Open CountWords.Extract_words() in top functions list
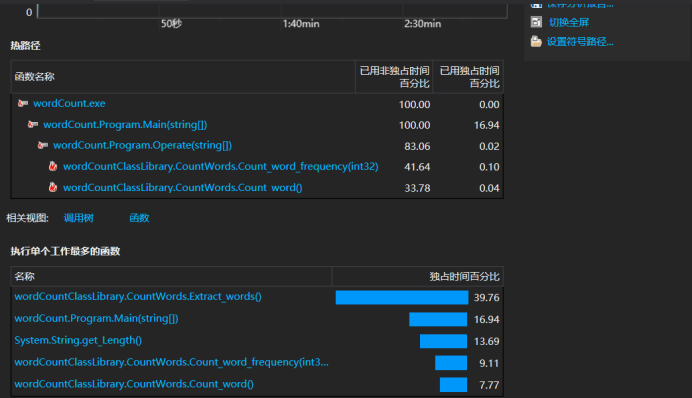The height and width of the screenshot is (398, 692). coord(138,297)
